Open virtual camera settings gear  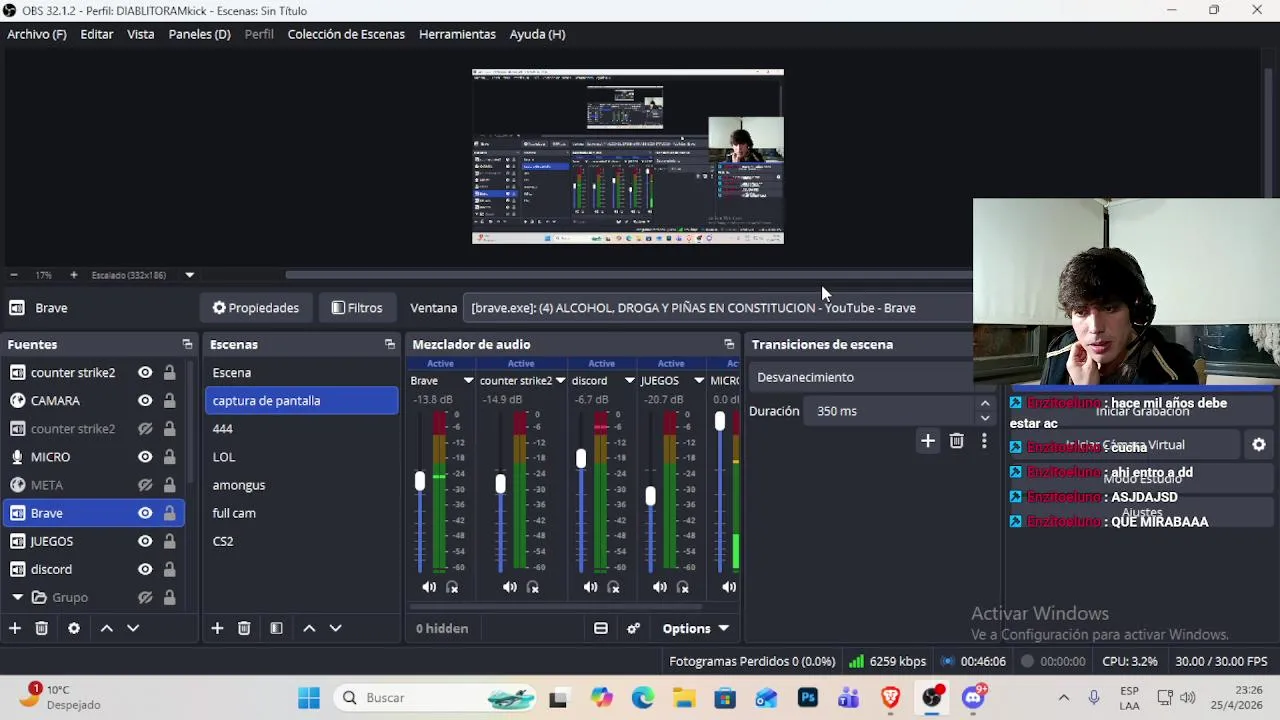(1259, 445)
